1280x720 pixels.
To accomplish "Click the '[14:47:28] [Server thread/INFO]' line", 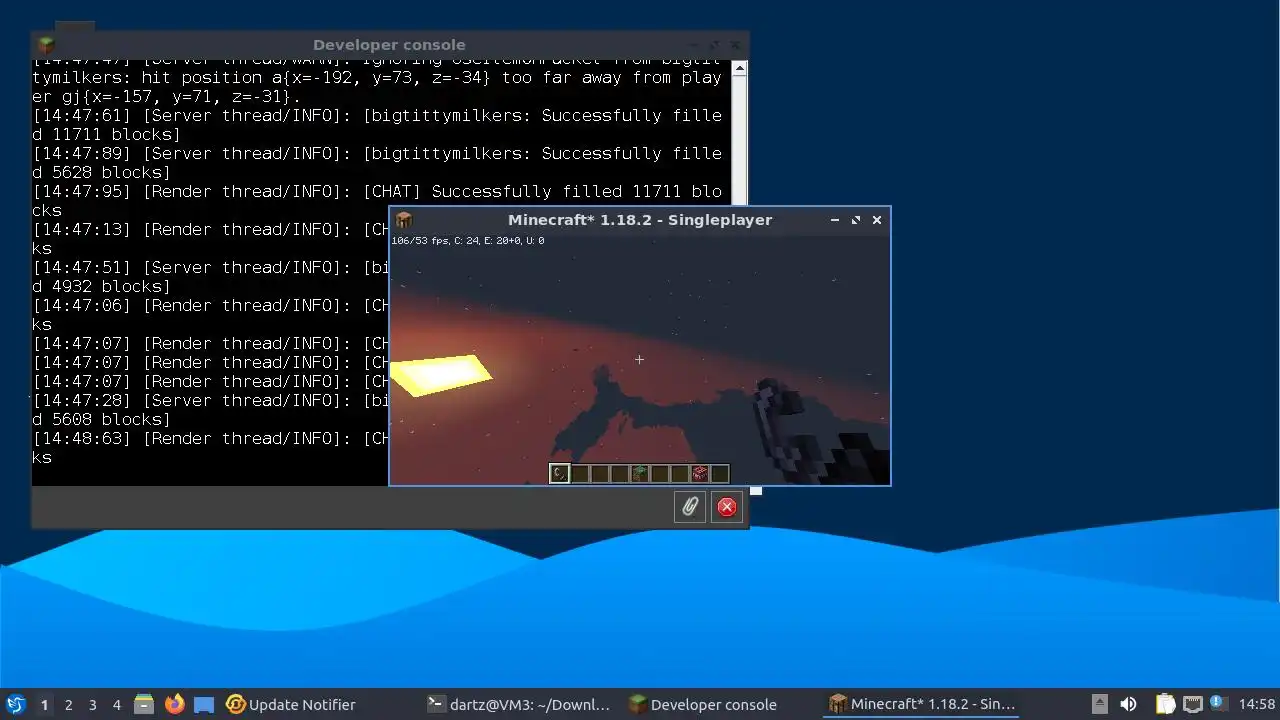I will coord(192,400).
